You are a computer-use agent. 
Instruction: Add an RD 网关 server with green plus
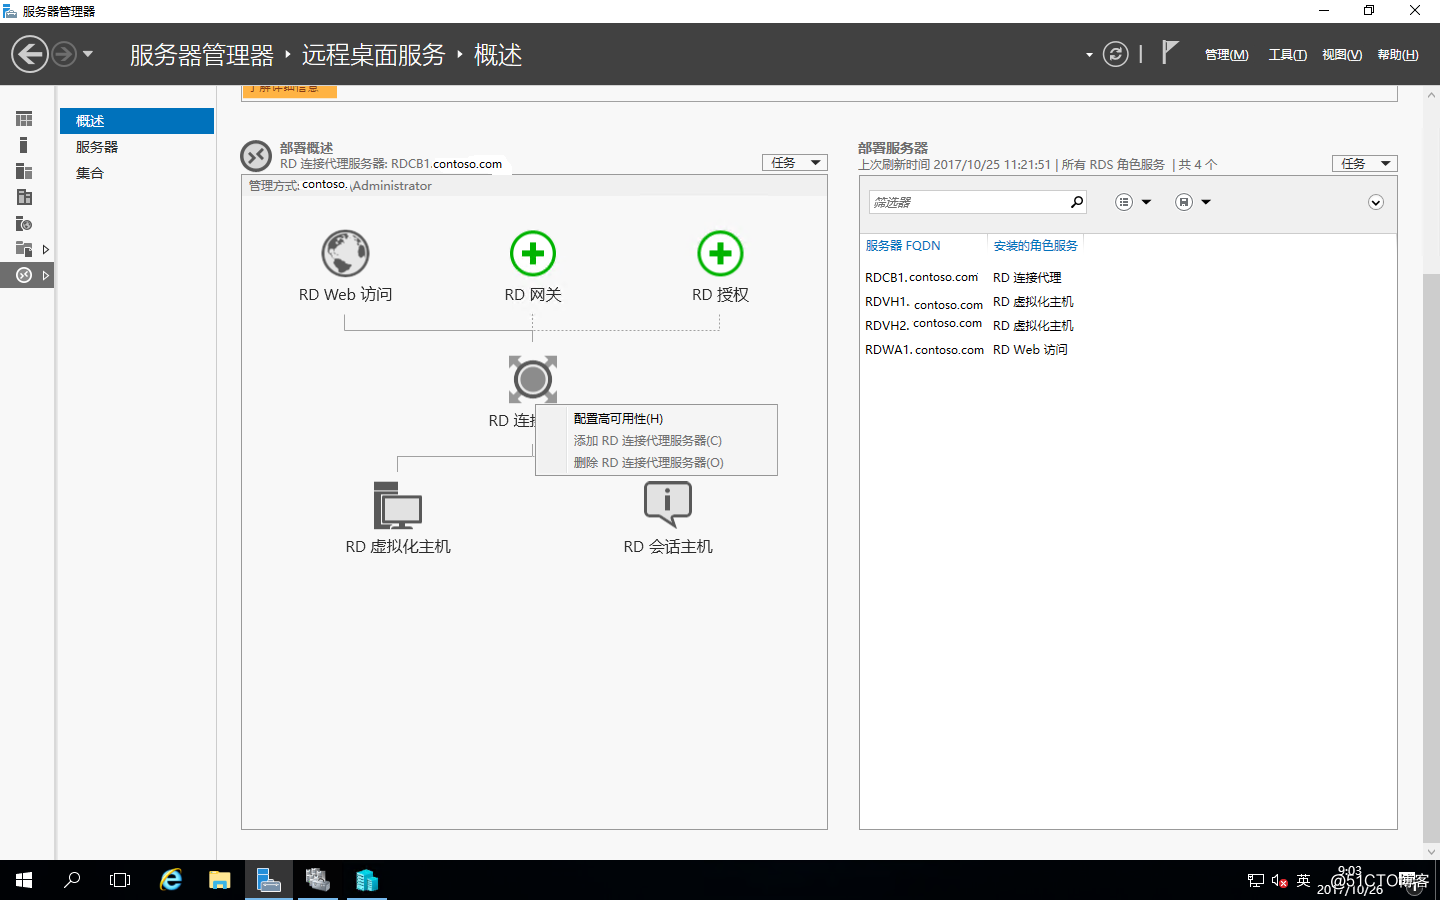coord(533,254)
